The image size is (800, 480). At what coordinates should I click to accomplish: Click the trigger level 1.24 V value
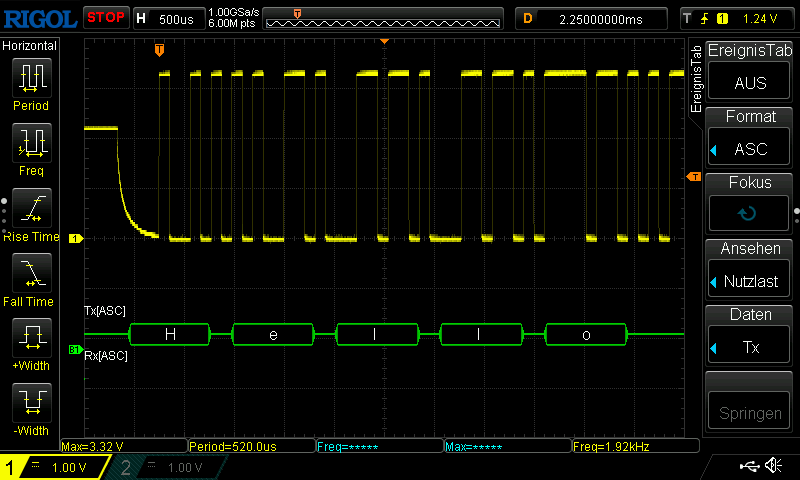tap(760, 19)
